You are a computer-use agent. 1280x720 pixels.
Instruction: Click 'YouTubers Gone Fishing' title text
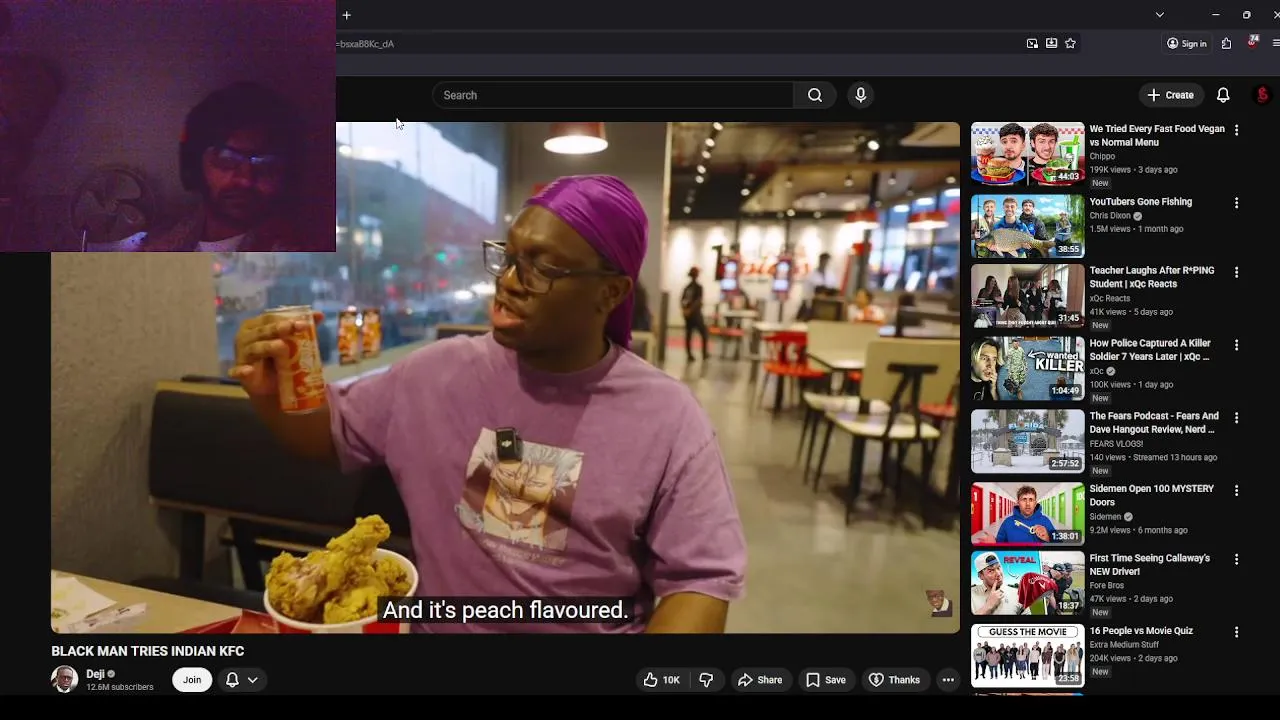point(1140,202)
